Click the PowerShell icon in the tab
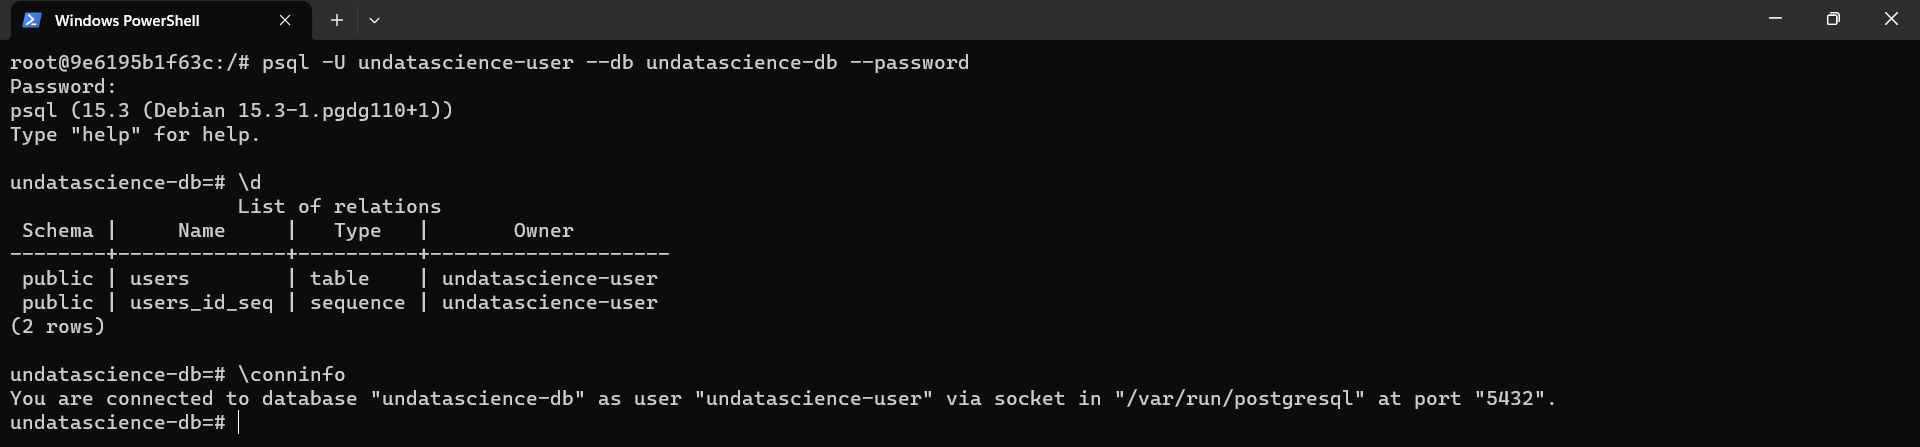Viewport: 1920px width, 447px height. [31, 20]
